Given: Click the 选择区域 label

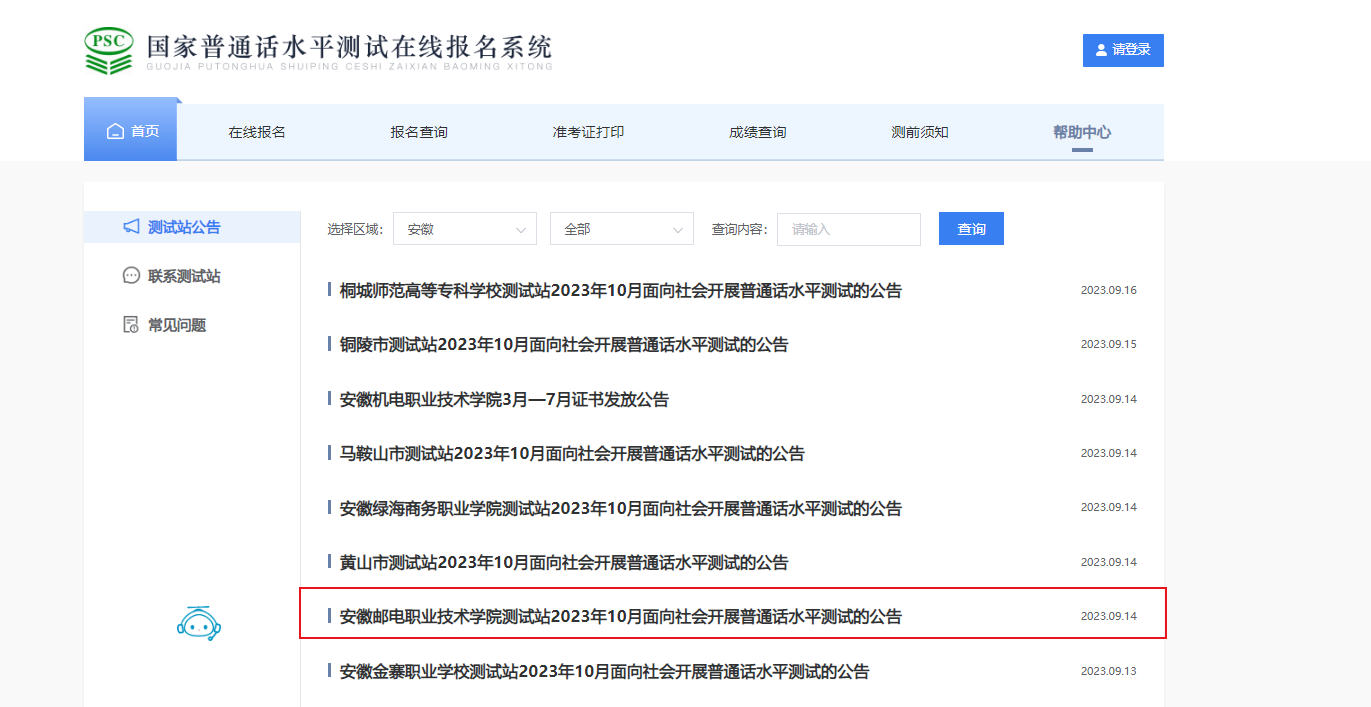Looking at the screenshot, I should [355, 229].
